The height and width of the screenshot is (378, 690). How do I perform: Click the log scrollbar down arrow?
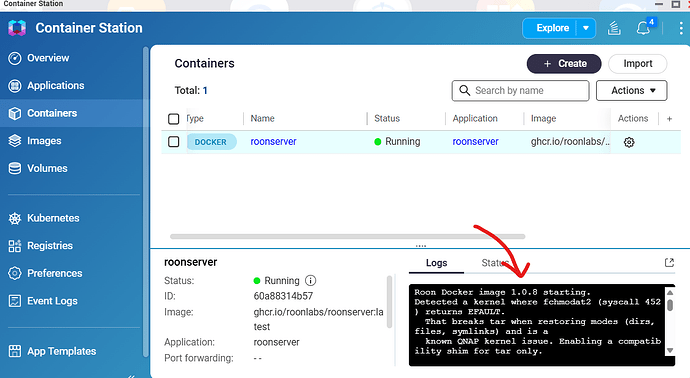pyautogui.click(x=670, y=351)
